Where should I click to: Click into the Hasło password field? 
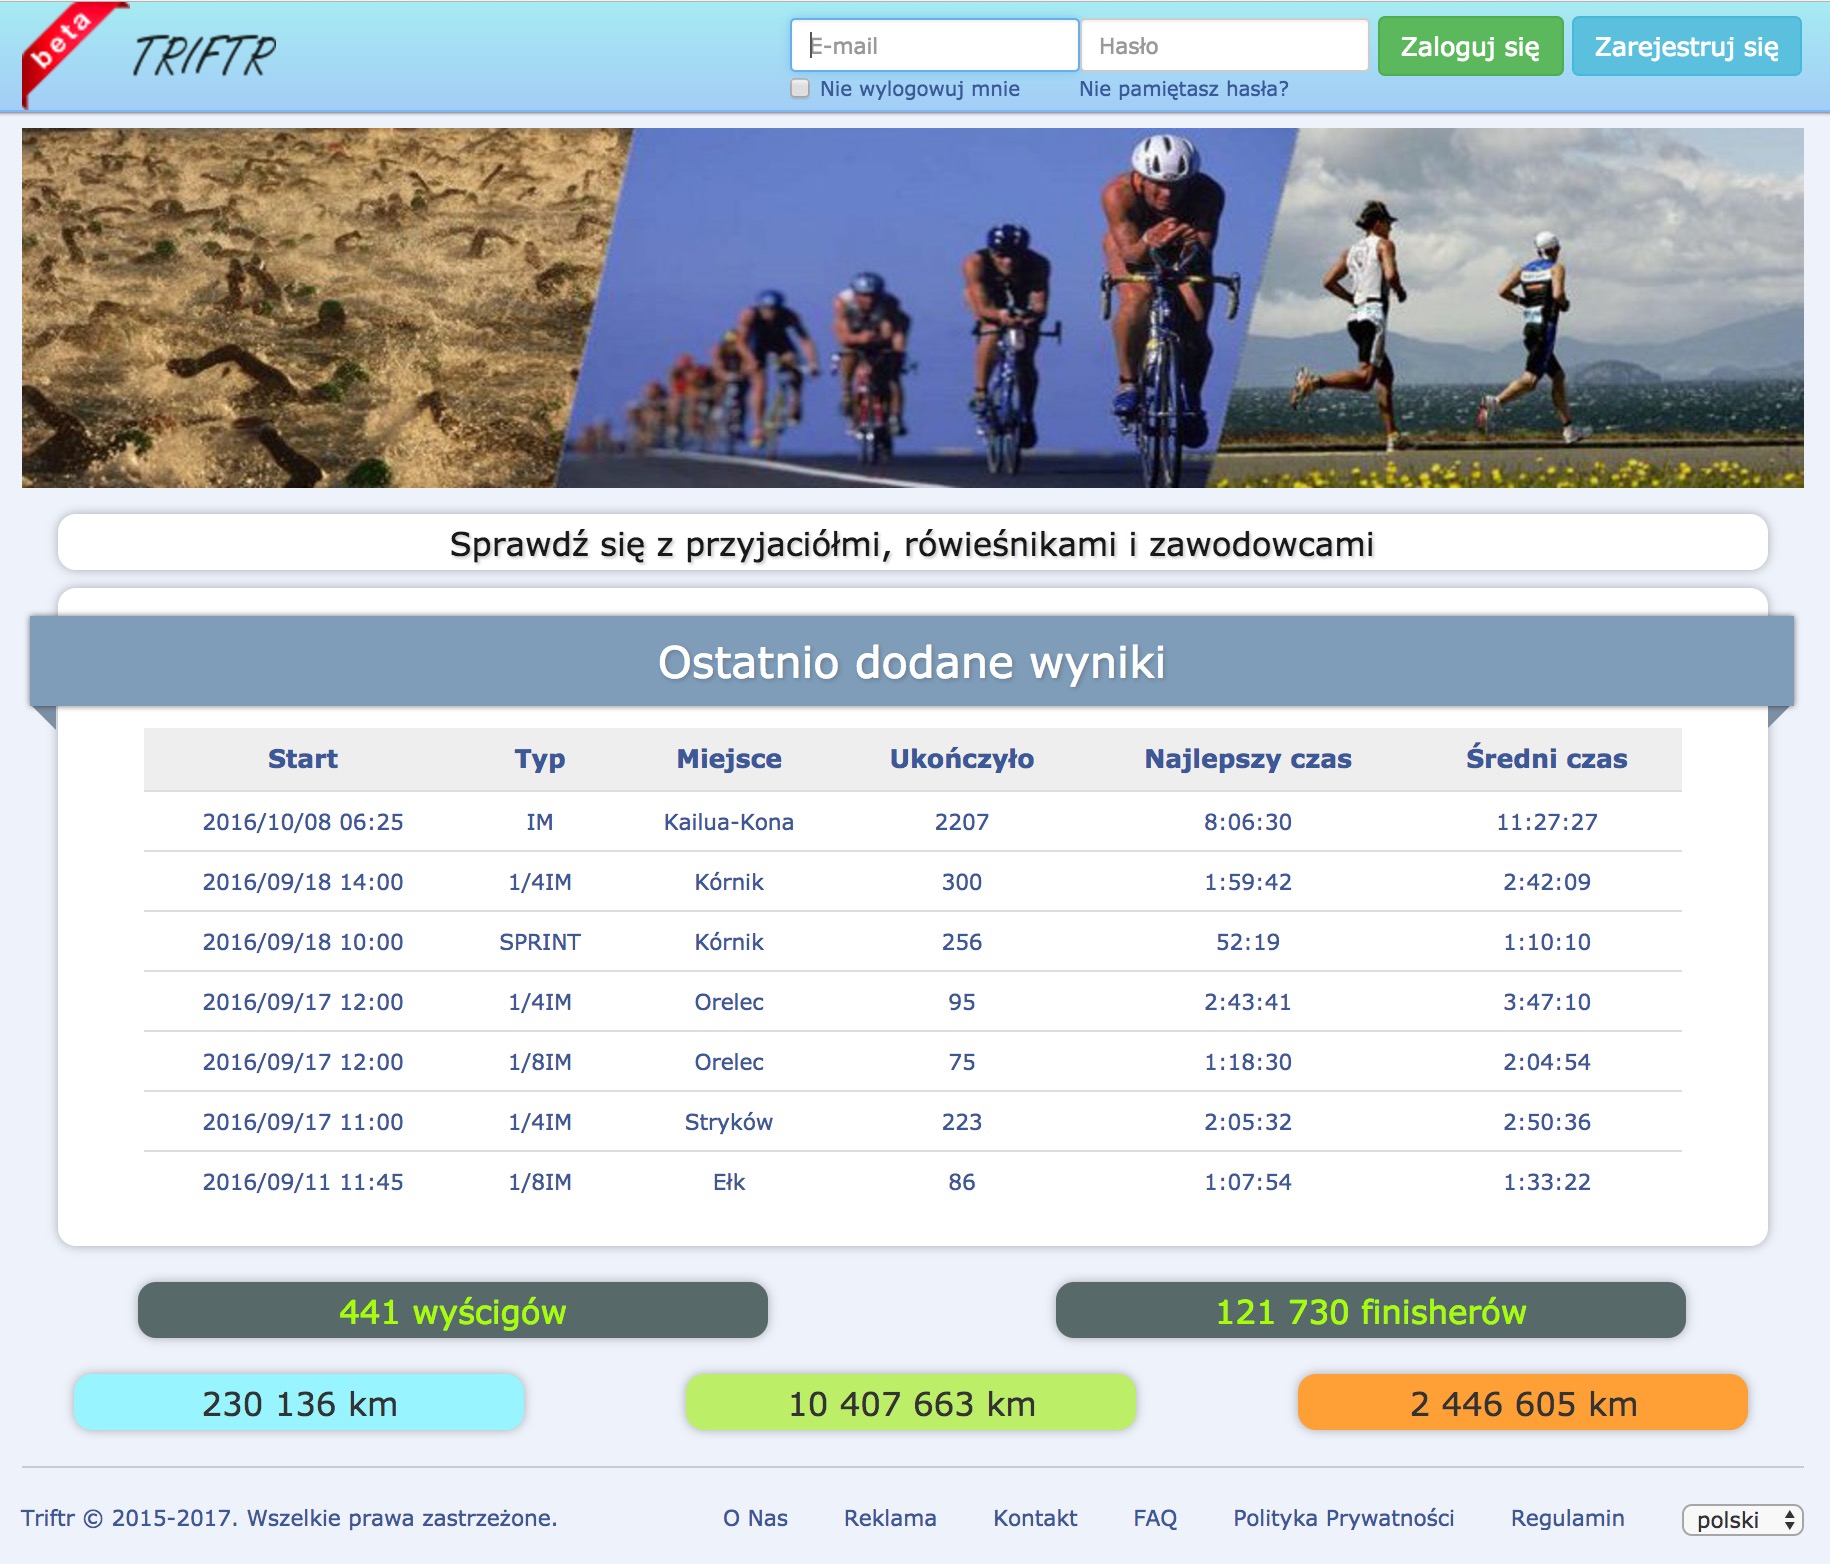(x=1224, y=46)
